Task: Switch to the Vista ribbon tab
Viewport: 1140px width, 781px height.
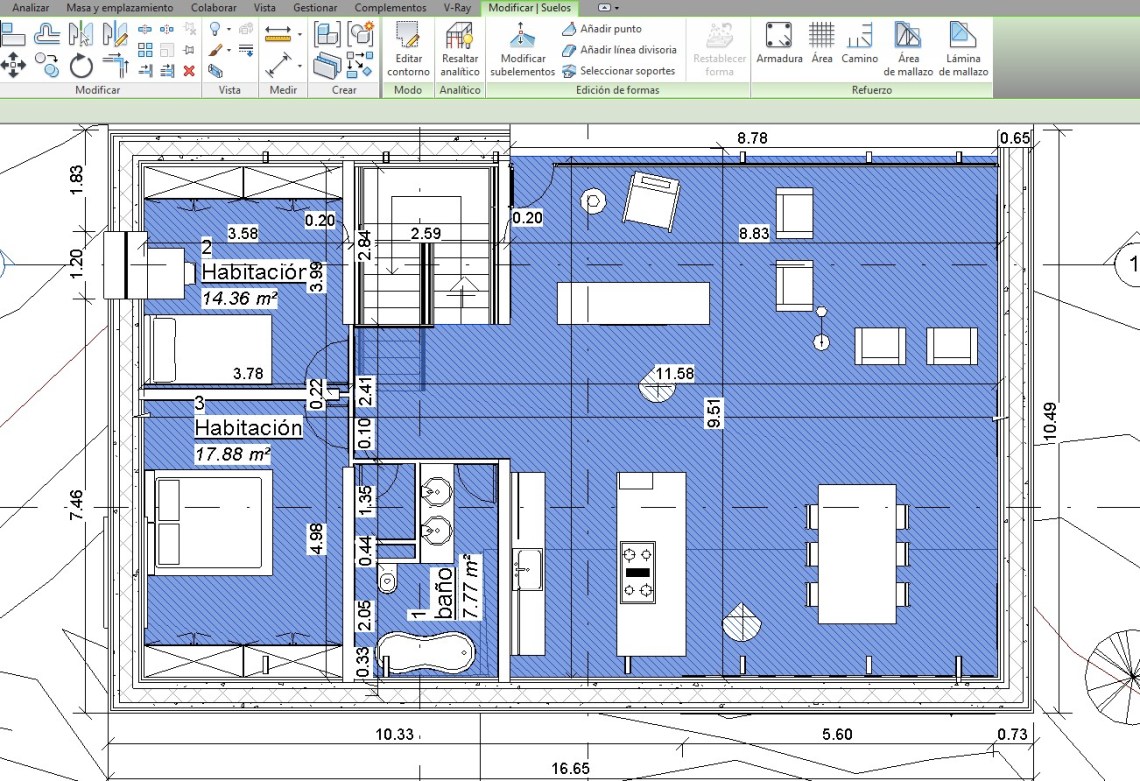Action: 265,7
